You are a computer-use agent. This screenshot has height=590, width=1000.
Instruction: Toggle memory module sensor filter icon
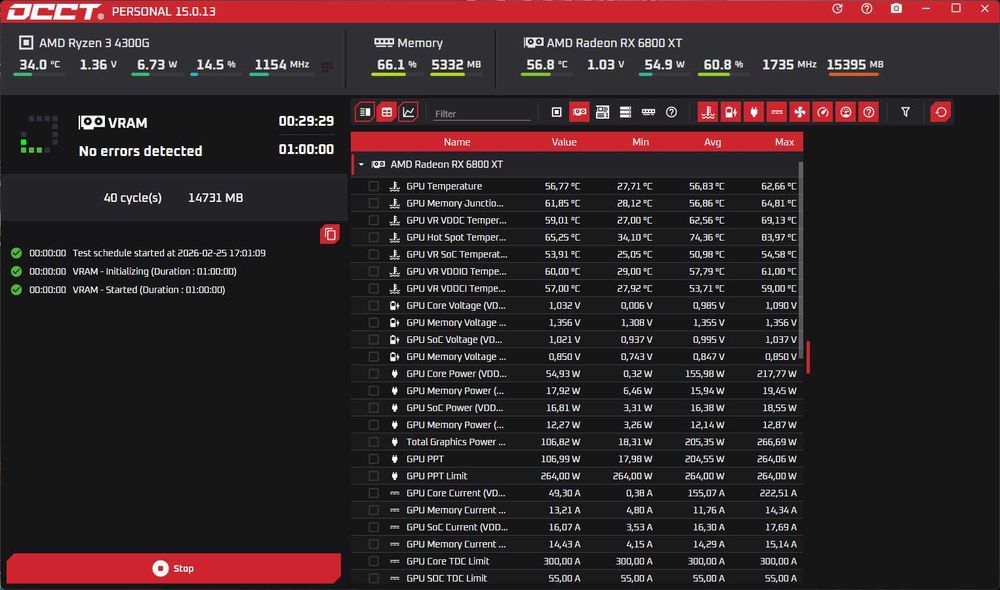point(648,112)
